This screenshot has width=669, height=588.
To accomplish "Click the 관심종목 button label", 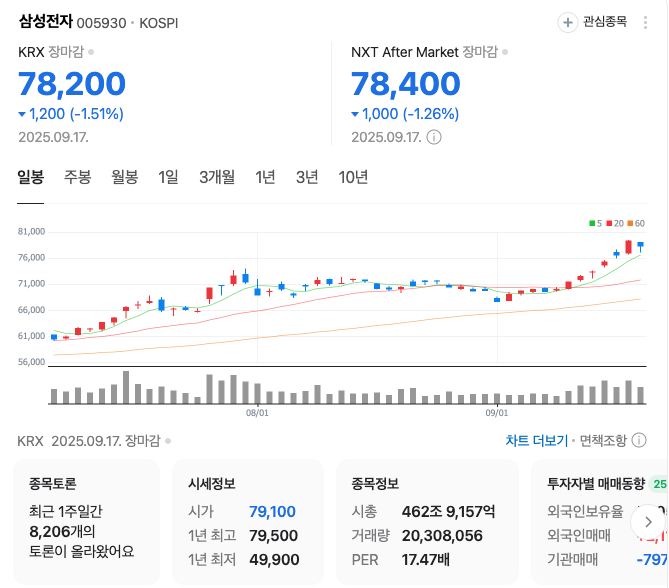I will pyautogui.click(x=605, y=22).
